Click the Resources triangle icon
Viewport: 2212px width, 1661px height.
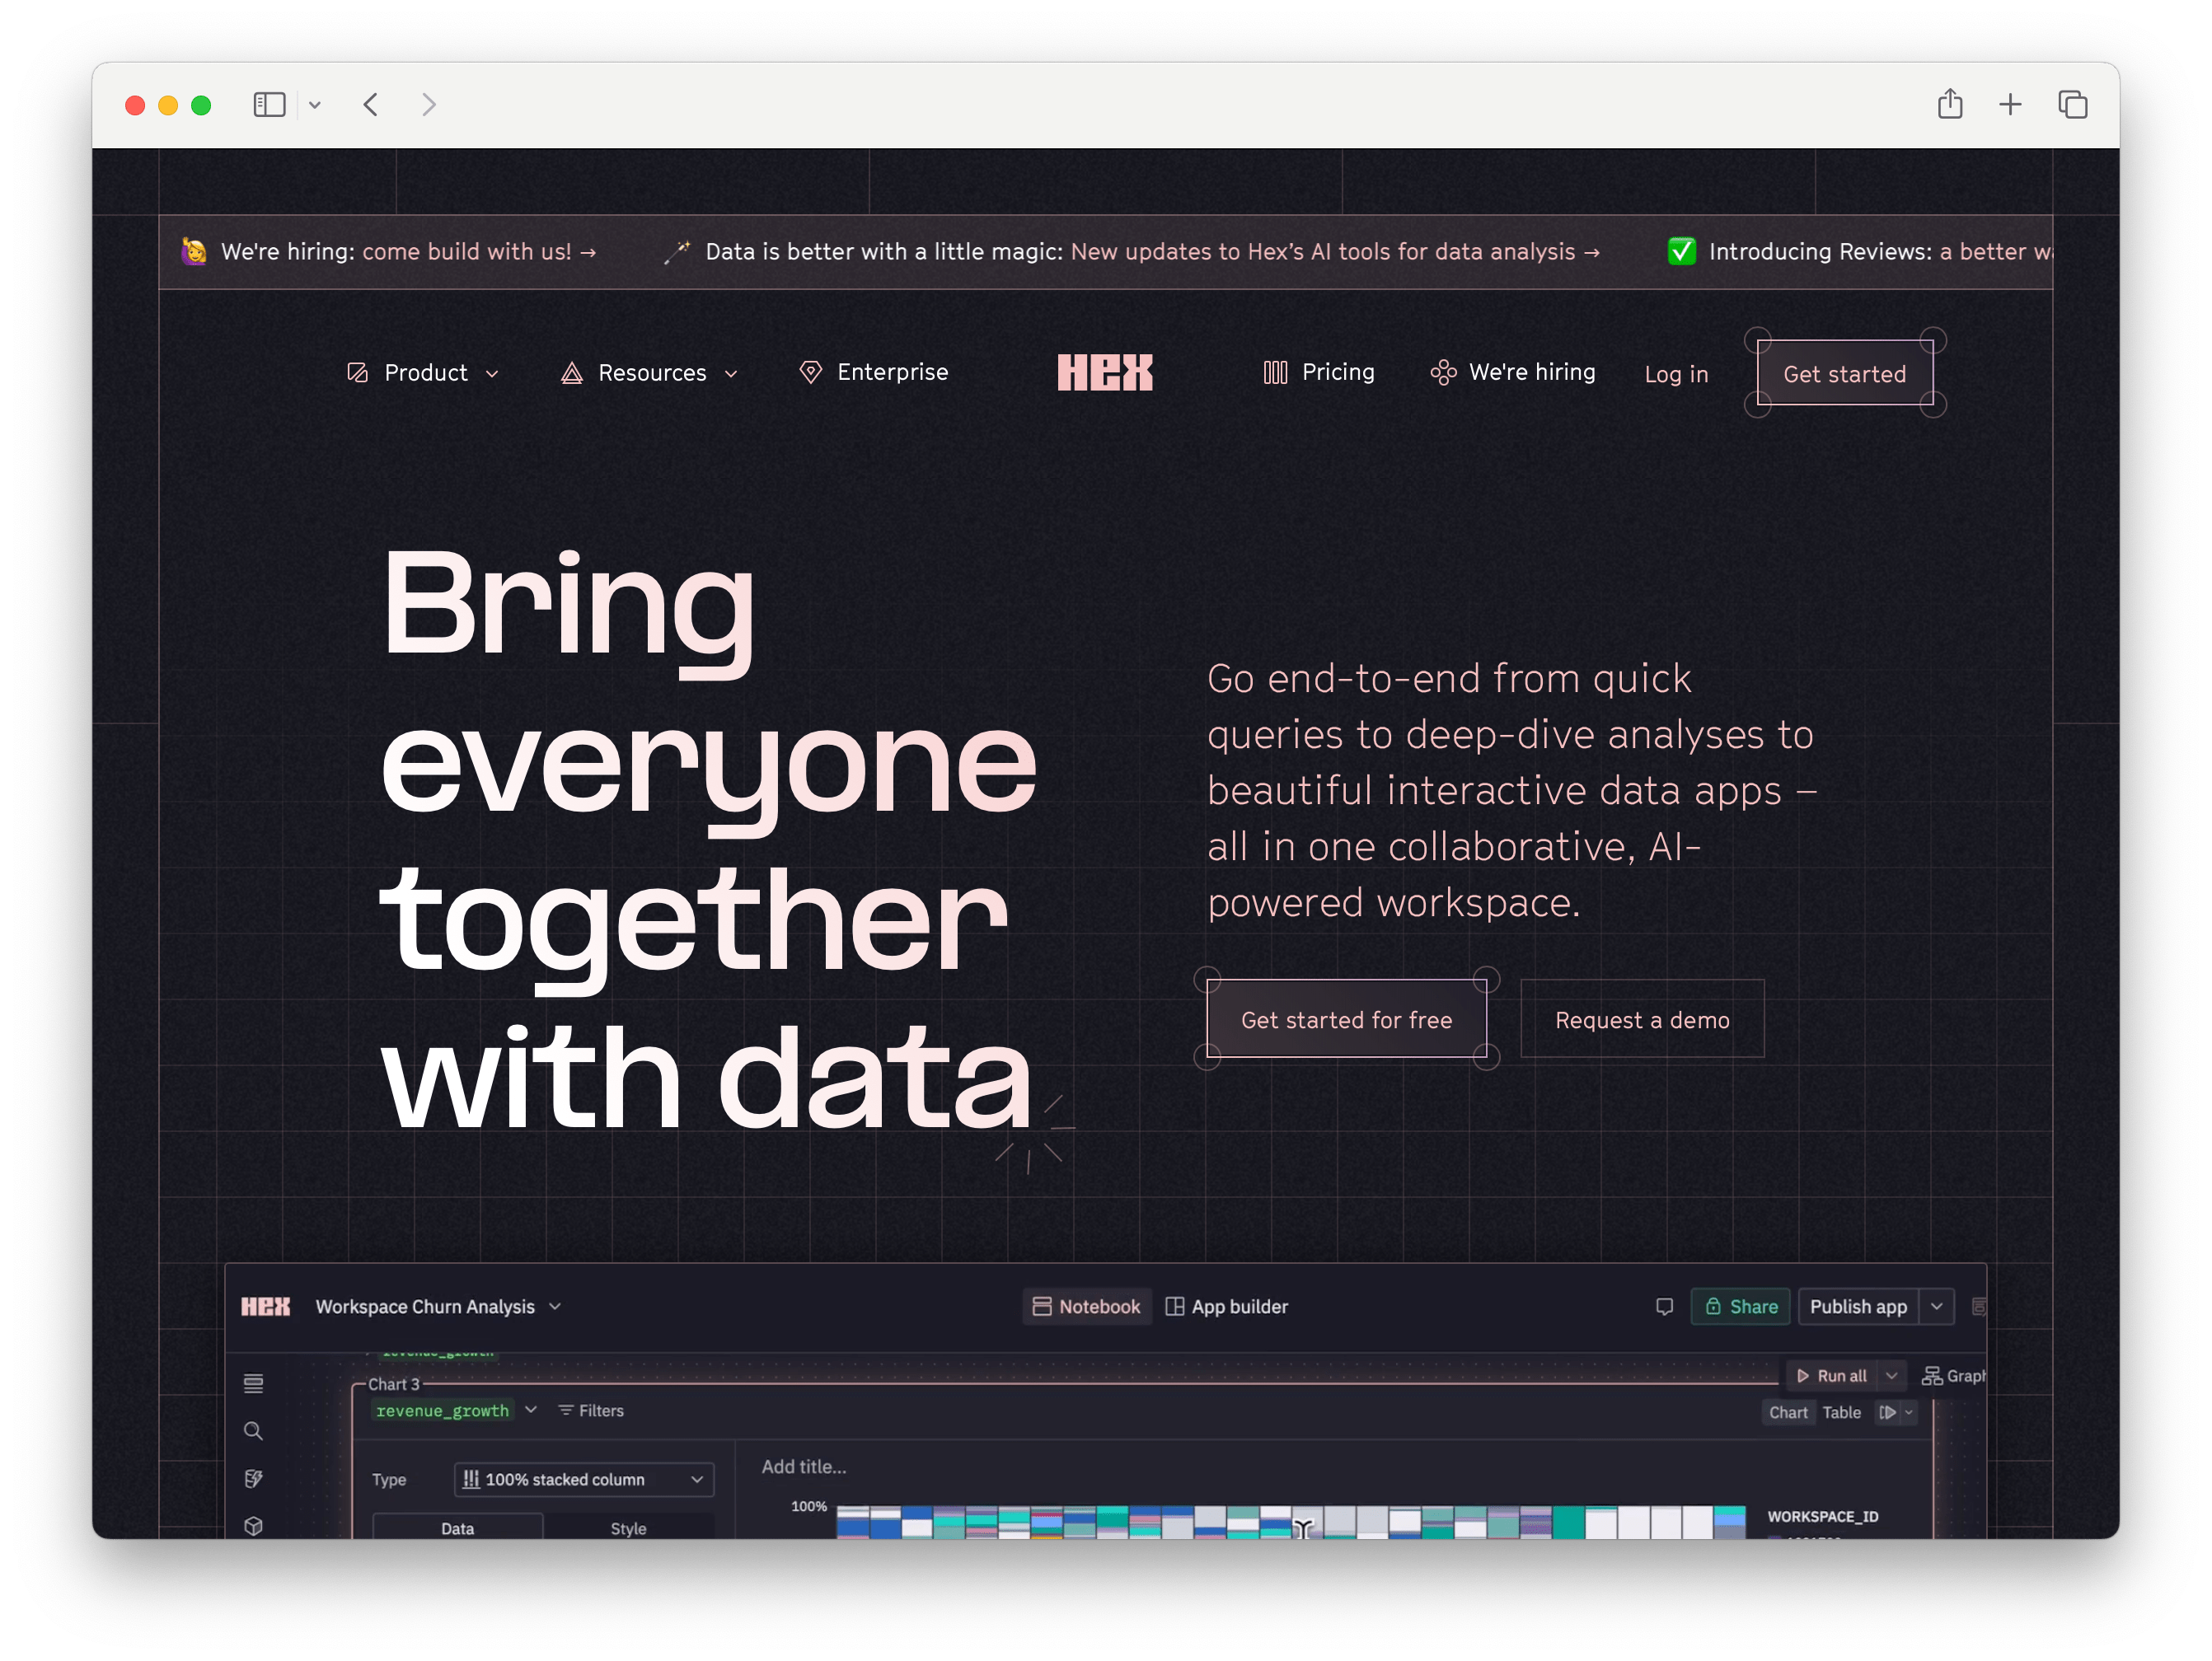[x=572, y=373]
